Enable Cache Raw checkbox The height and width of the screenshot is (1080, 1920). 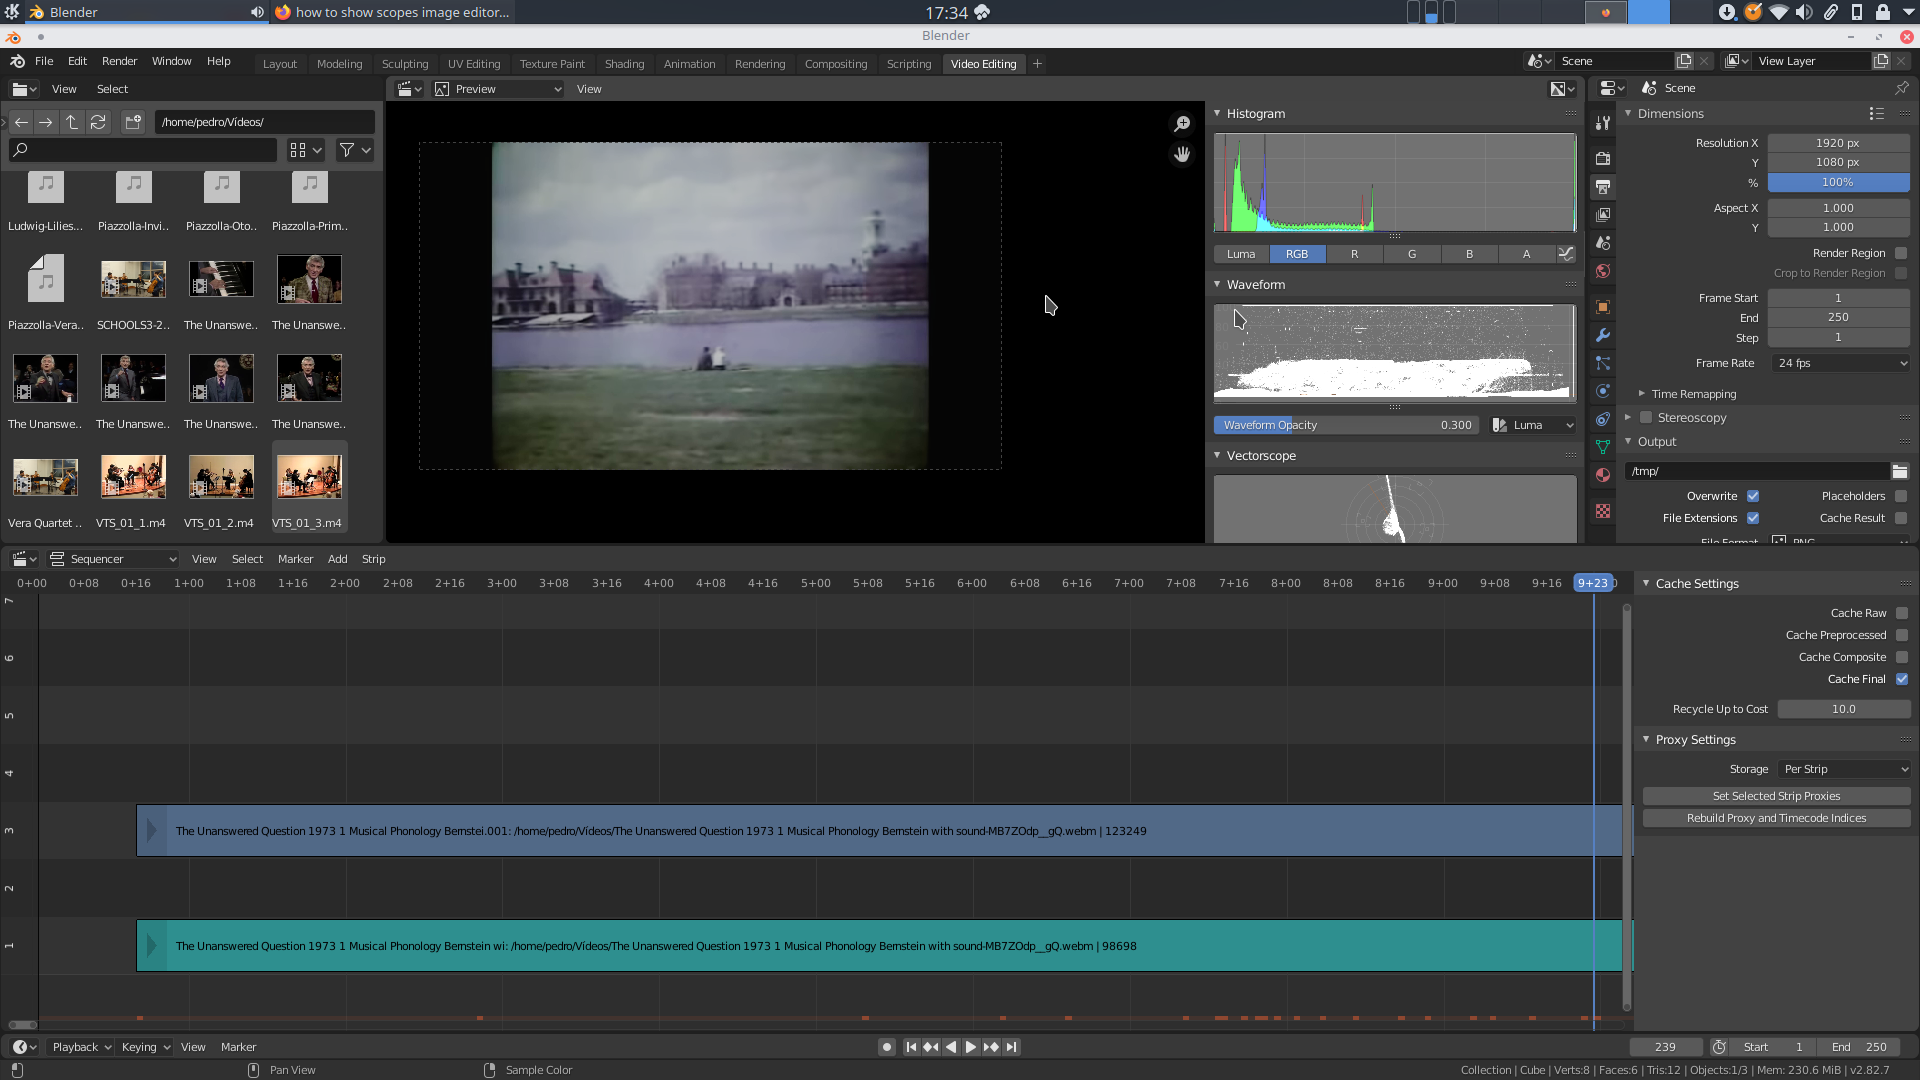[x=1902, y=613]
